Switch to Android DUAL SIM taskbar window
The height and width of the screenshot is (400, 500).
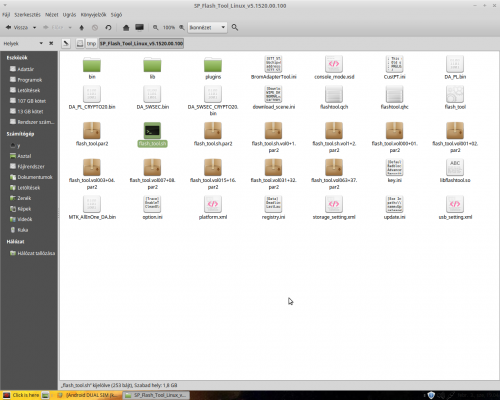tap(87, 395)
